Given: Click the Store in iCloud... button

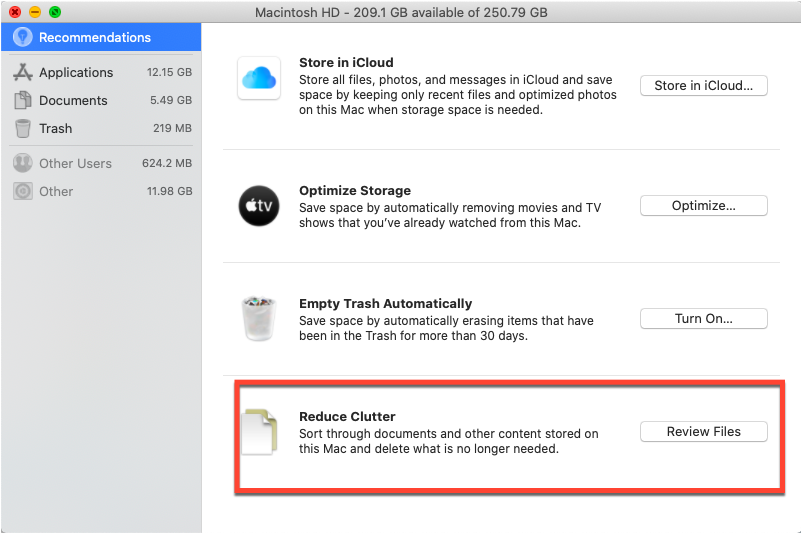Looking at the screenshot, I should point(703,85).
